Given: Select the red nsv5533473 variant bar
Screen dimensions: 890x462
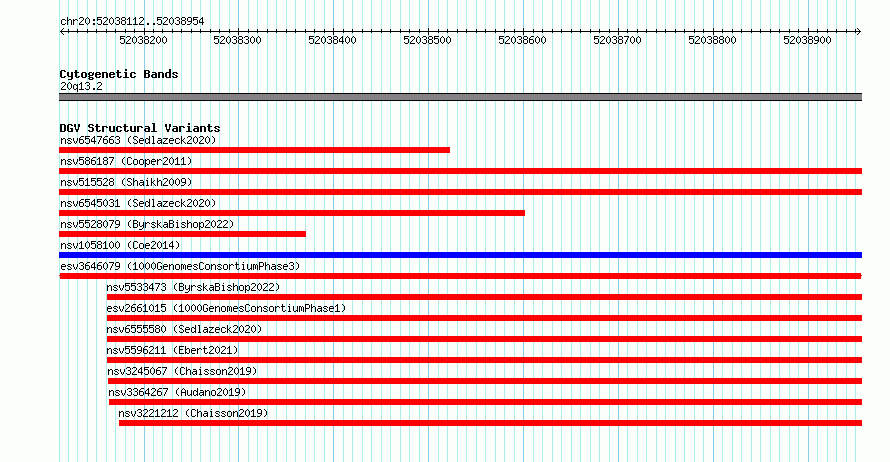Looking at the screenshot, I should (x=484, y=297).
